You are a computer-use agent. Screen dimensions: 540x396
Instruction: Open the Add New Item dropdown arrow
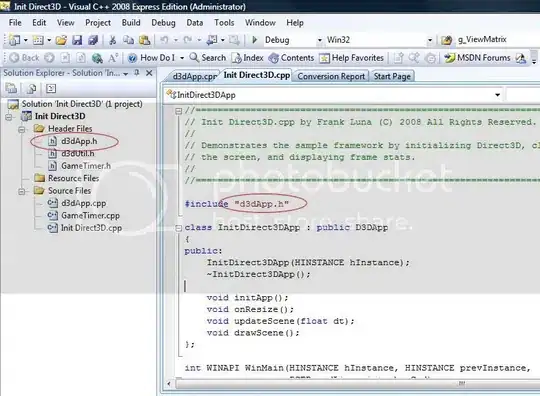point(49,40)
